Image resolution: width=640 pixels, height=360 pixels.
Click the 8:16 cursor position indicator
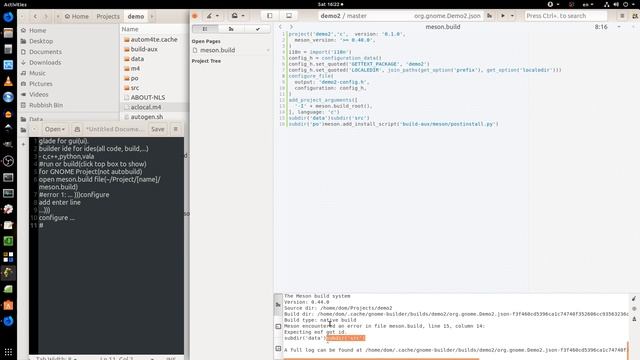601,27
